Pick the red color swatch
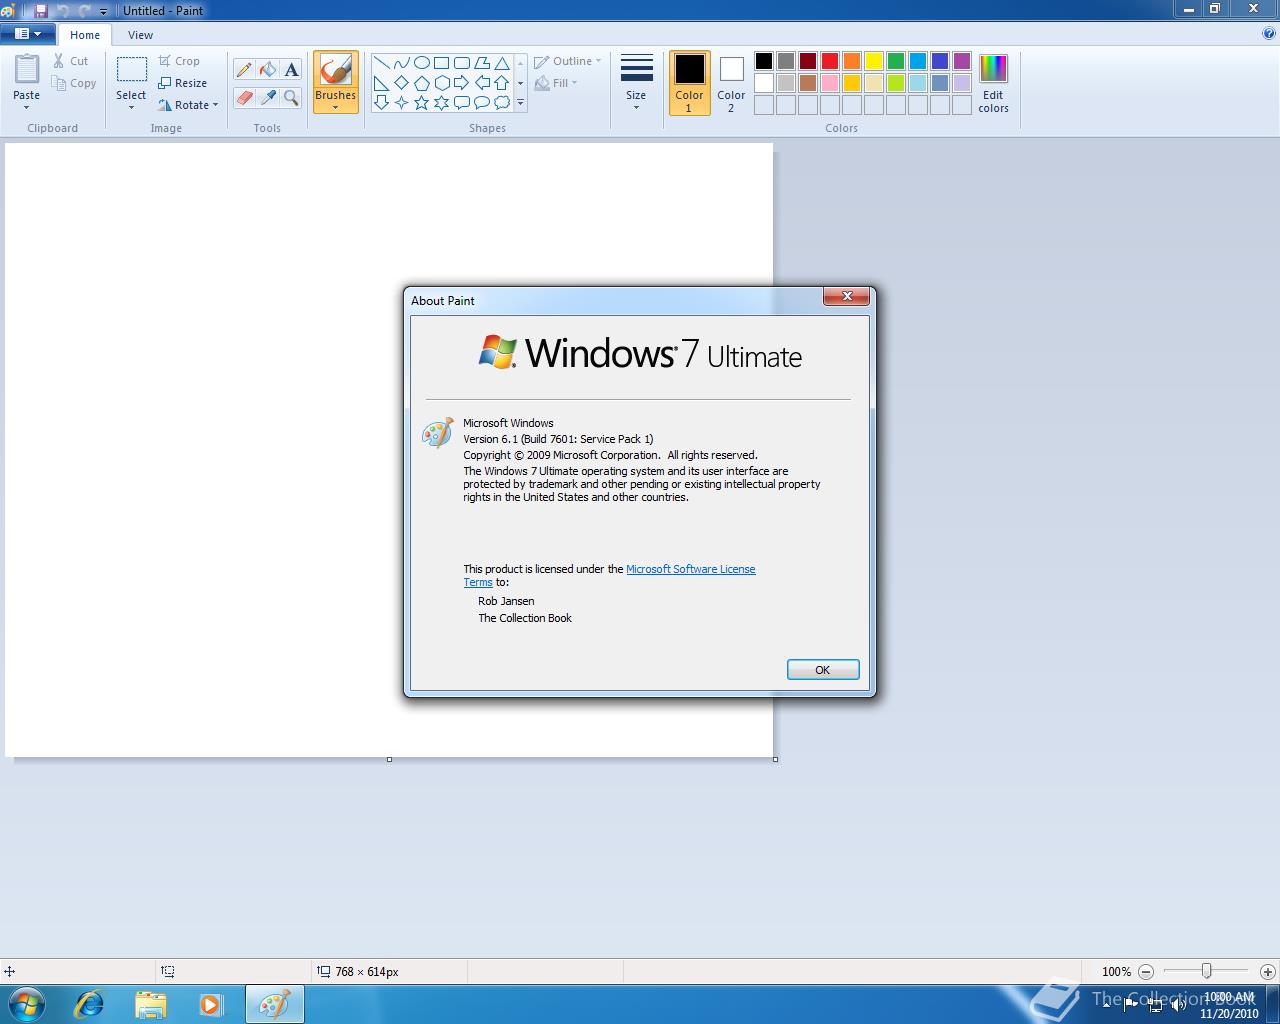Viewport: 1280px width, 1024px height. [x=830, y=61]
